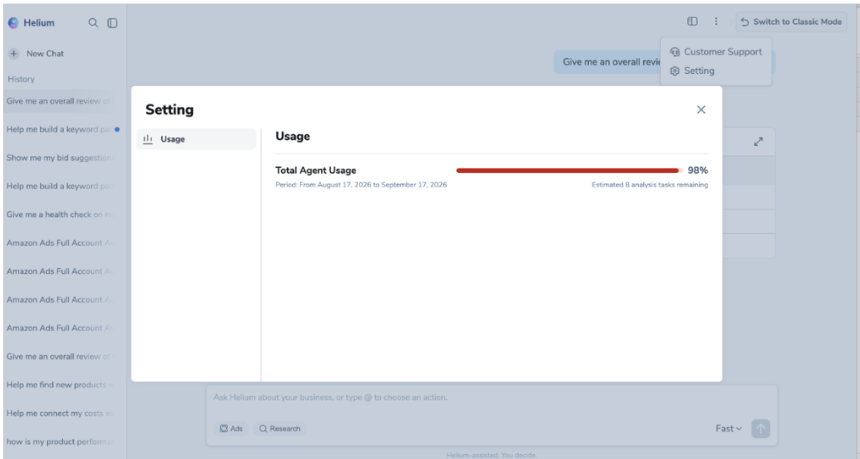Click 'Estimated 8 analysis tasks remaining' text
860x459 pixels.
pyautogui.click(x=649, y=185)
